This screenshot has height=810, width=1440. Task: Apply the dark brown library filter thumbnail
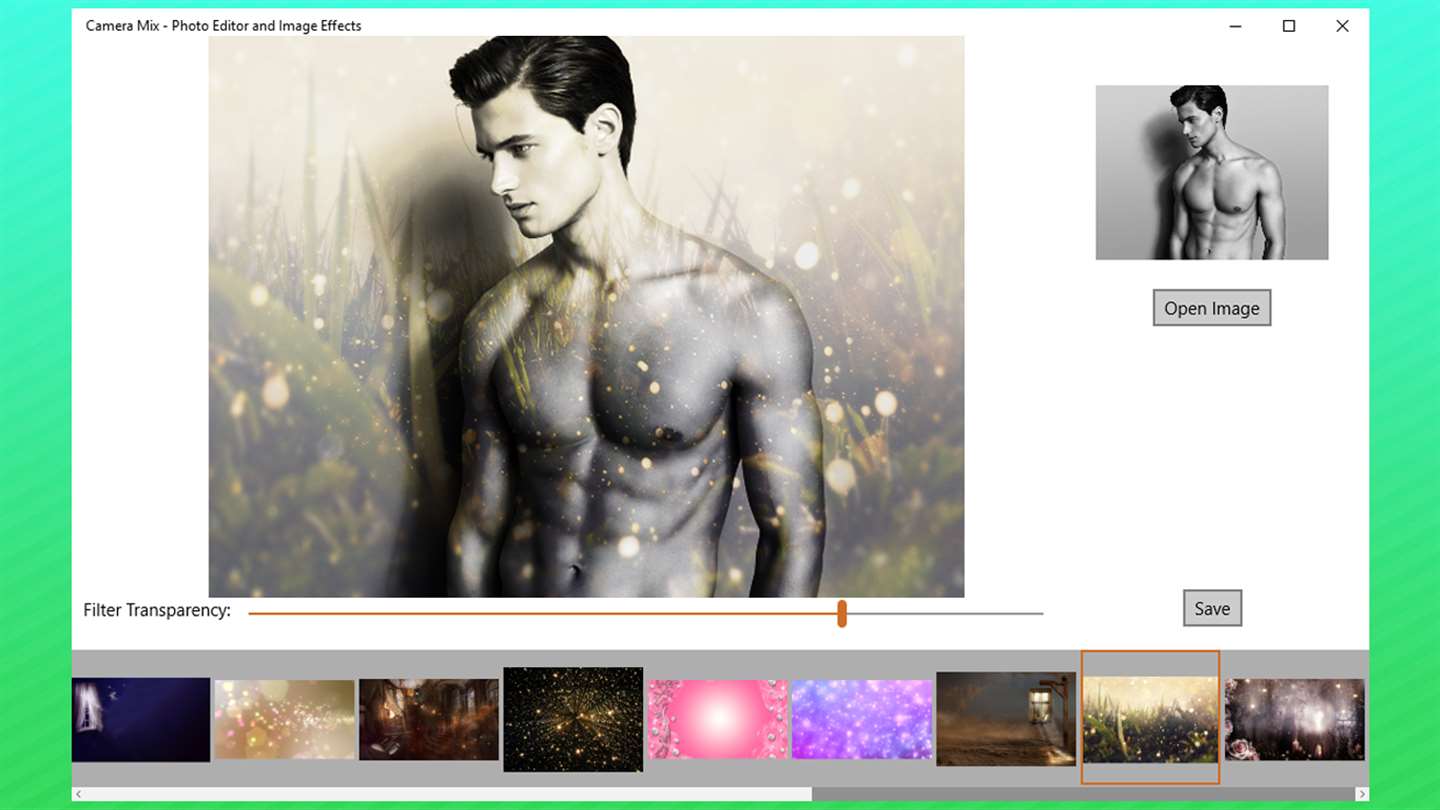(429, 720)
